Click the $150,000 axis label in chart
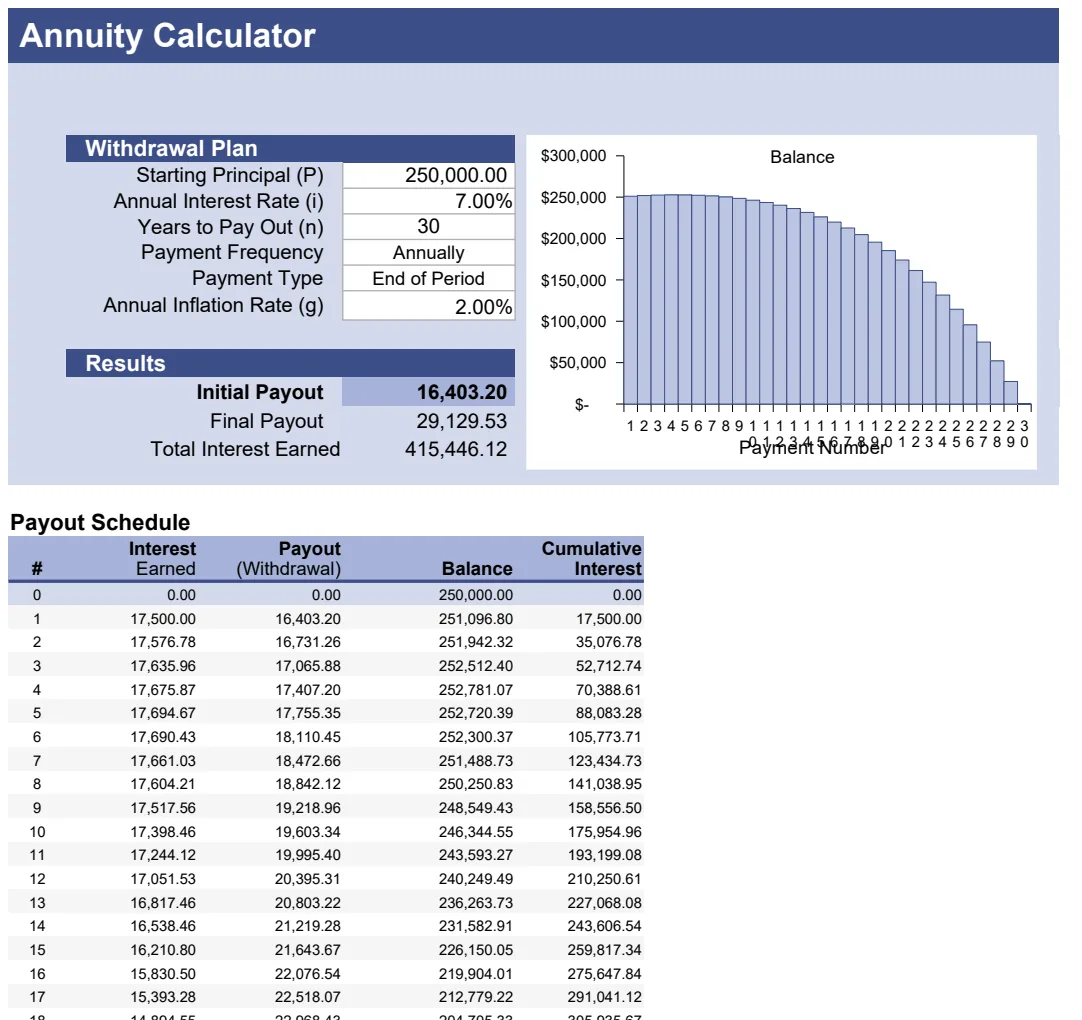The width and height of the screenshot is (1082, 1020). pos(573,280)
